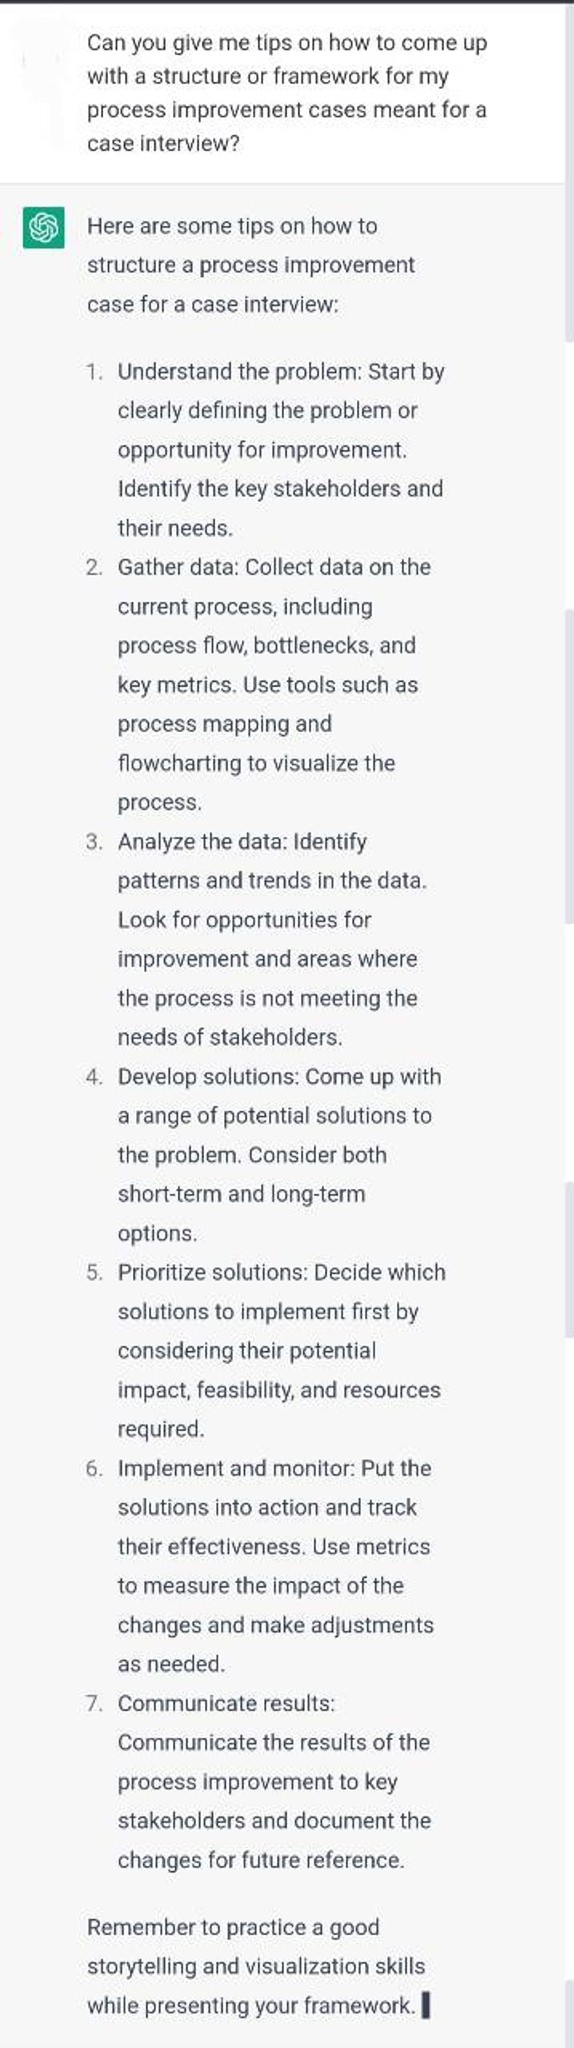Select 'Implement and monitor' list item text

[276, 1566]
